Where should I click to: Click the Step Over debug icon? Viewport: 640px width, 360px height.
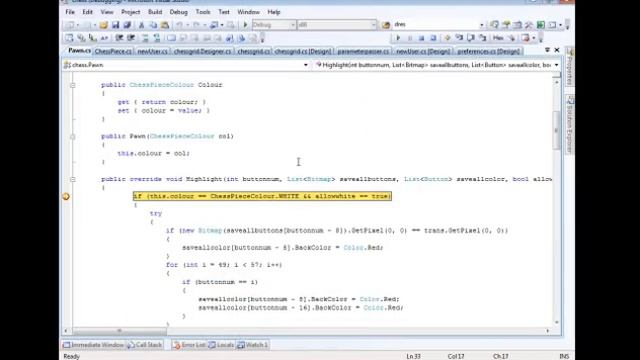coord(471,38)
